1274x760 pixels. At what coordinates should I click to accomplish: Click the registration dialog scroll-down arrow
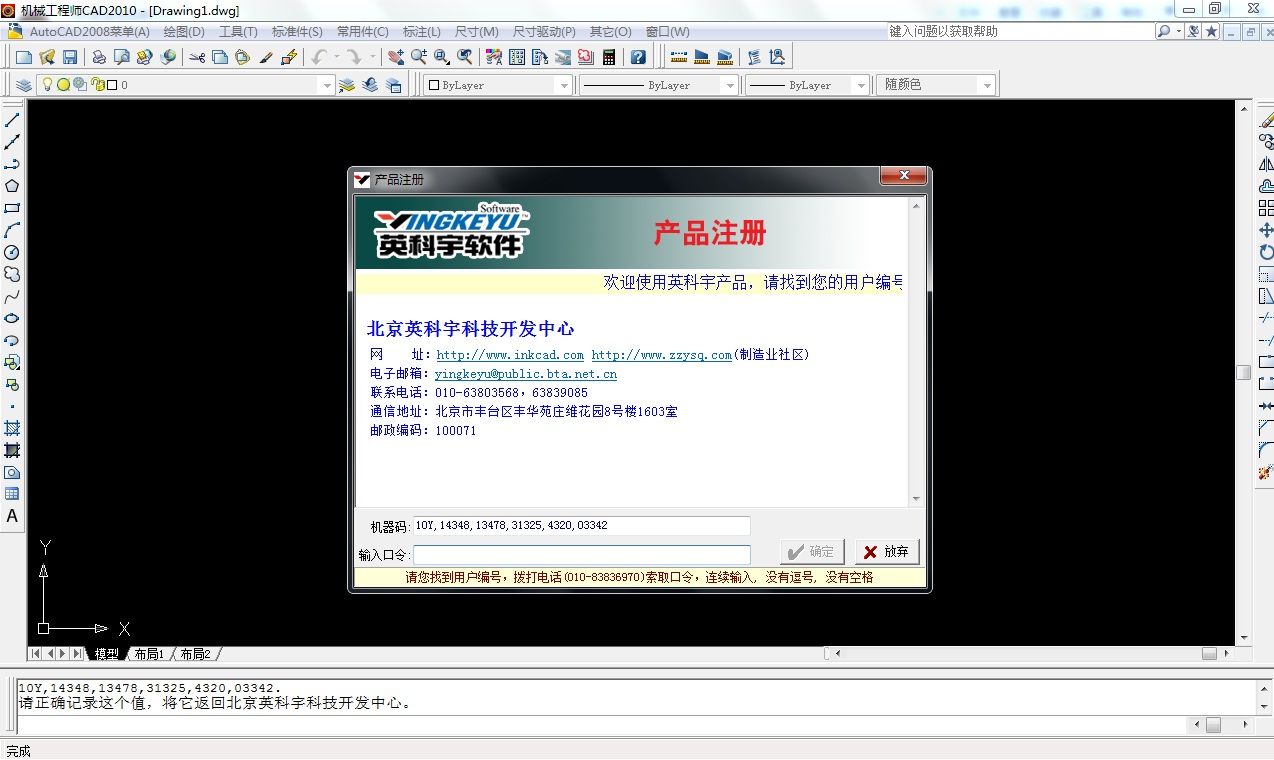click(x=915, y=498)
